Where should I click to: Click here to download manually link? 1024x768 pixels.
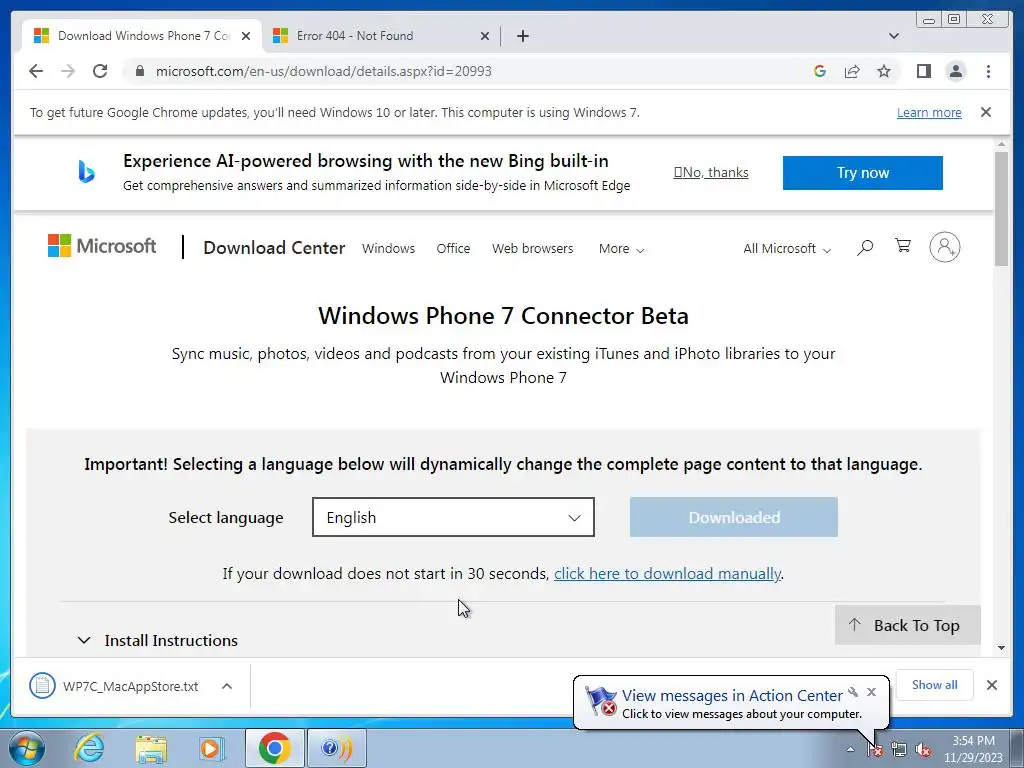coord(667,573)
